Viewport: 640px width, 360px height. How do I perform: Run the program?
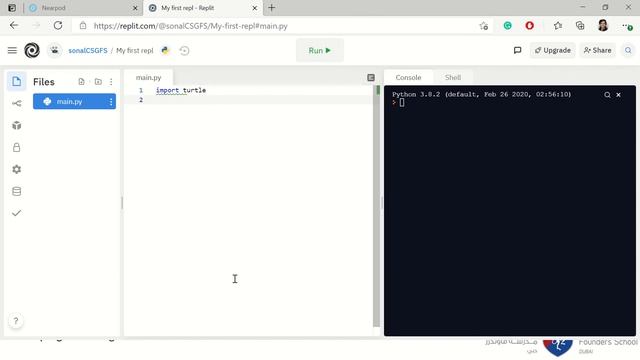point(320,50)
